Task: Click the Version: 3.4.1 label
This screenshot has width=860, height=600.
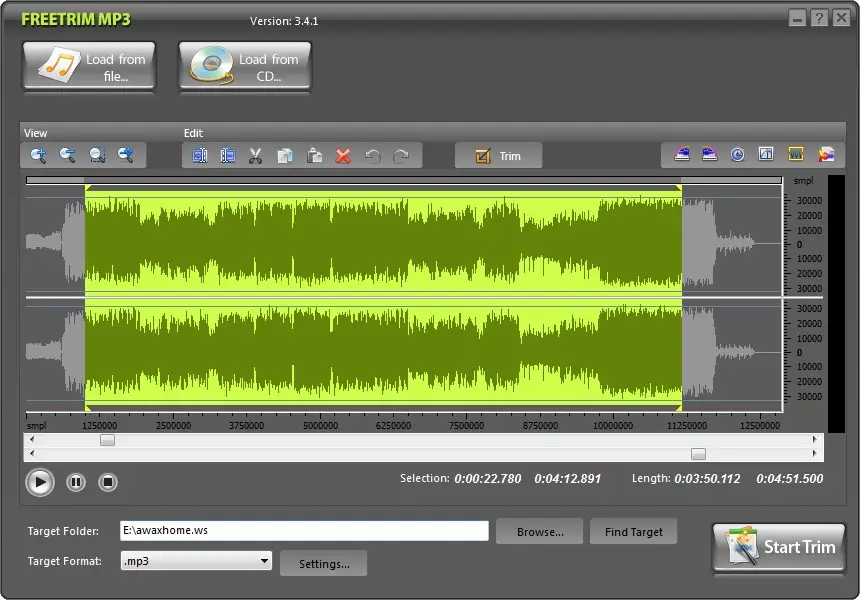Action: coord(284,21)
